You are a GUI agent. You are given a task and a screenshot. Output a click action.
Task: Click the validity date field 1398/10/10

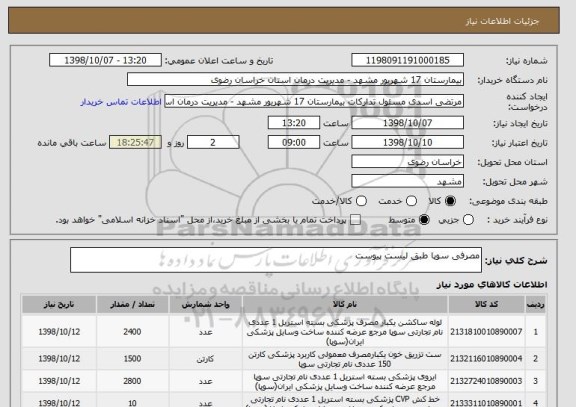[407, 142]
